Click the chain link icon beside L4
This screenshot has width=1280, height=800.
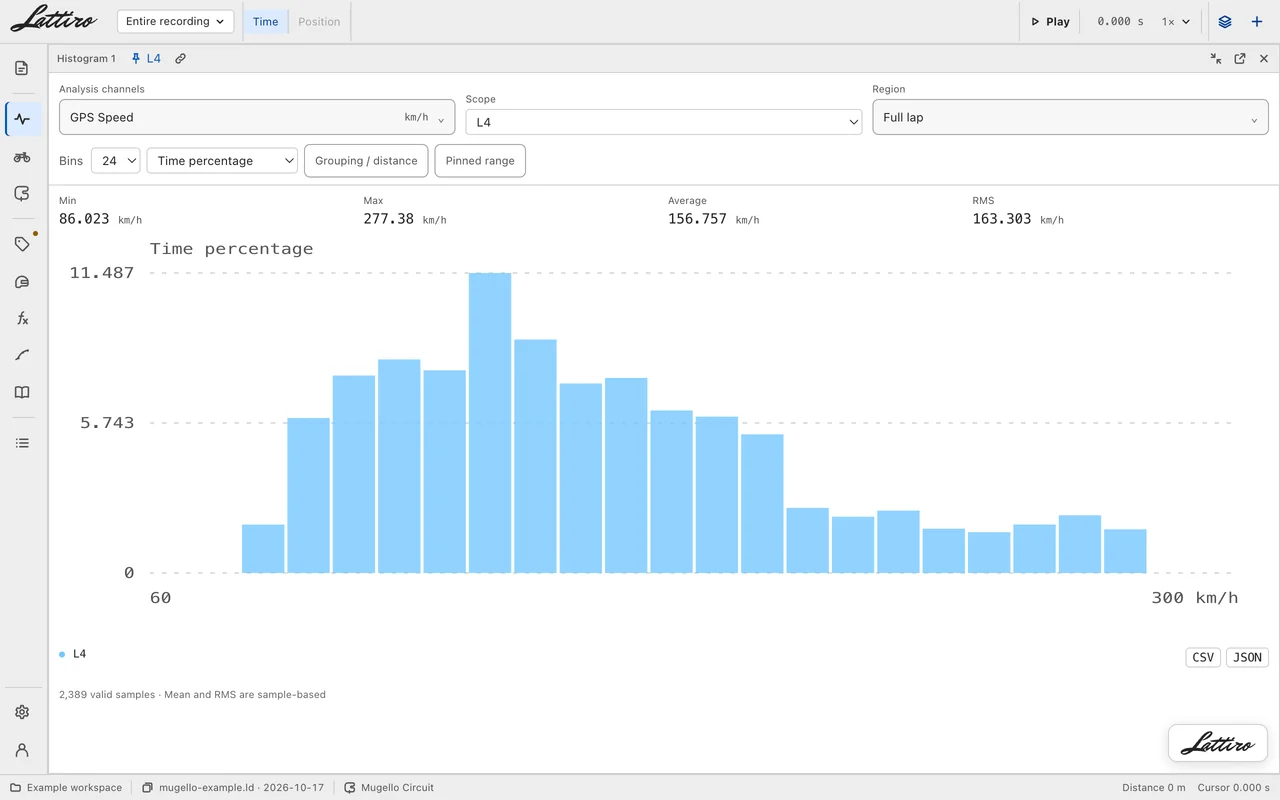pos(181,59)
